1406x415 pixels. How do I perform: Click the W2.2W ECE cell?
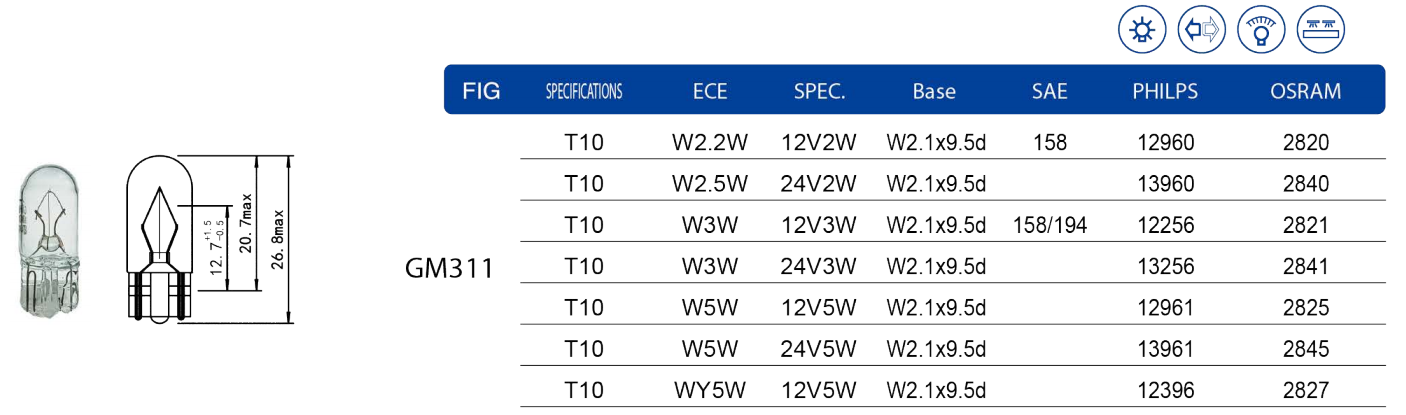click(710, 143)
